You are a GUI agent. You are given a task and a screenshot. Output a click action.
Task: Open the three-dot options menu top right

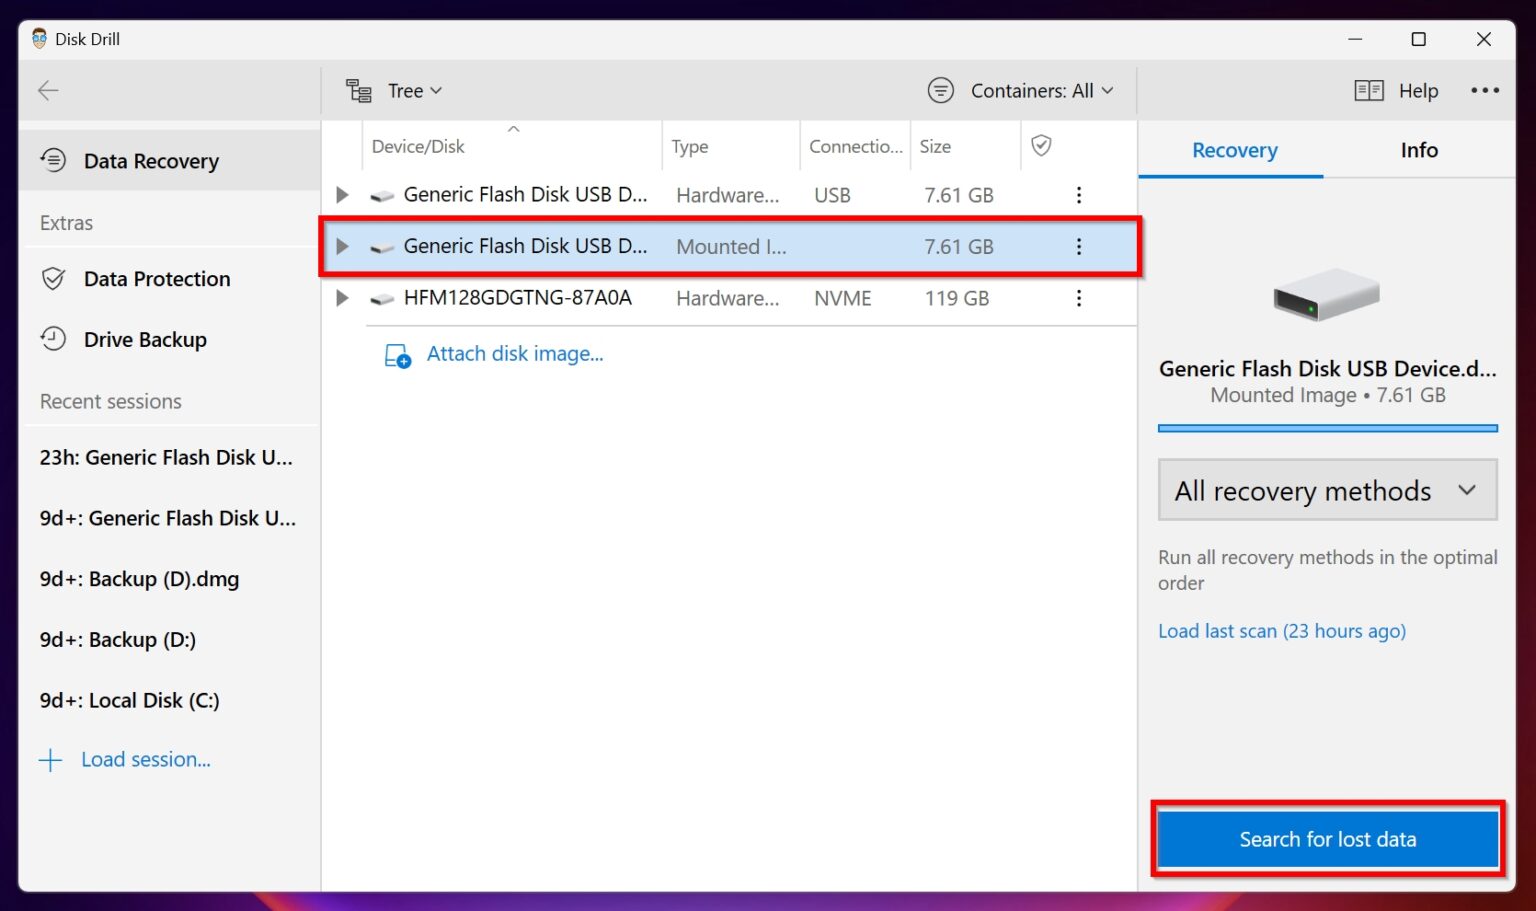click(x=1485, y=90)
